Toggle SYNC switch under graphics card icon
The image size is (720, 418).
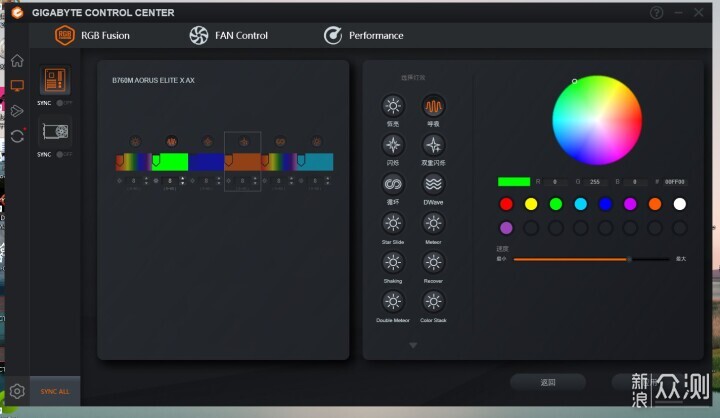(64, 154)
